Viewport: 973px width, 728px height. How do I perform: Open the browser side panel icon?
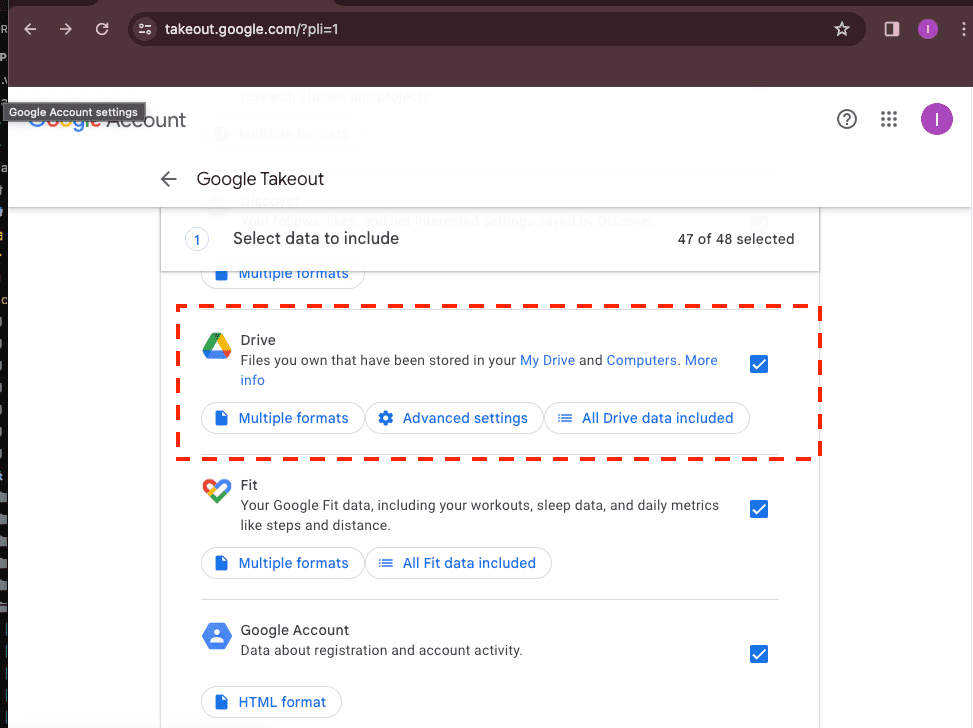point(892,29)
